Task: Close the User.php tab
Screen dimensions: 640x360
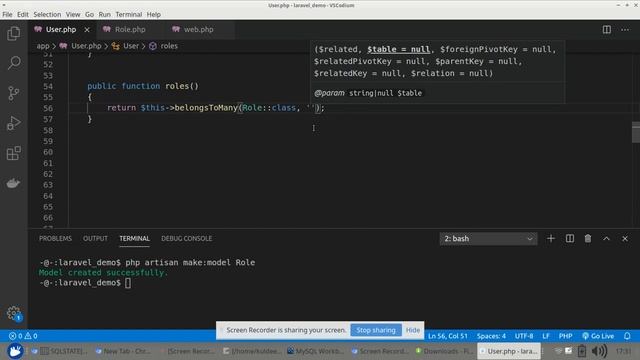Action: (x=87, y=29)
